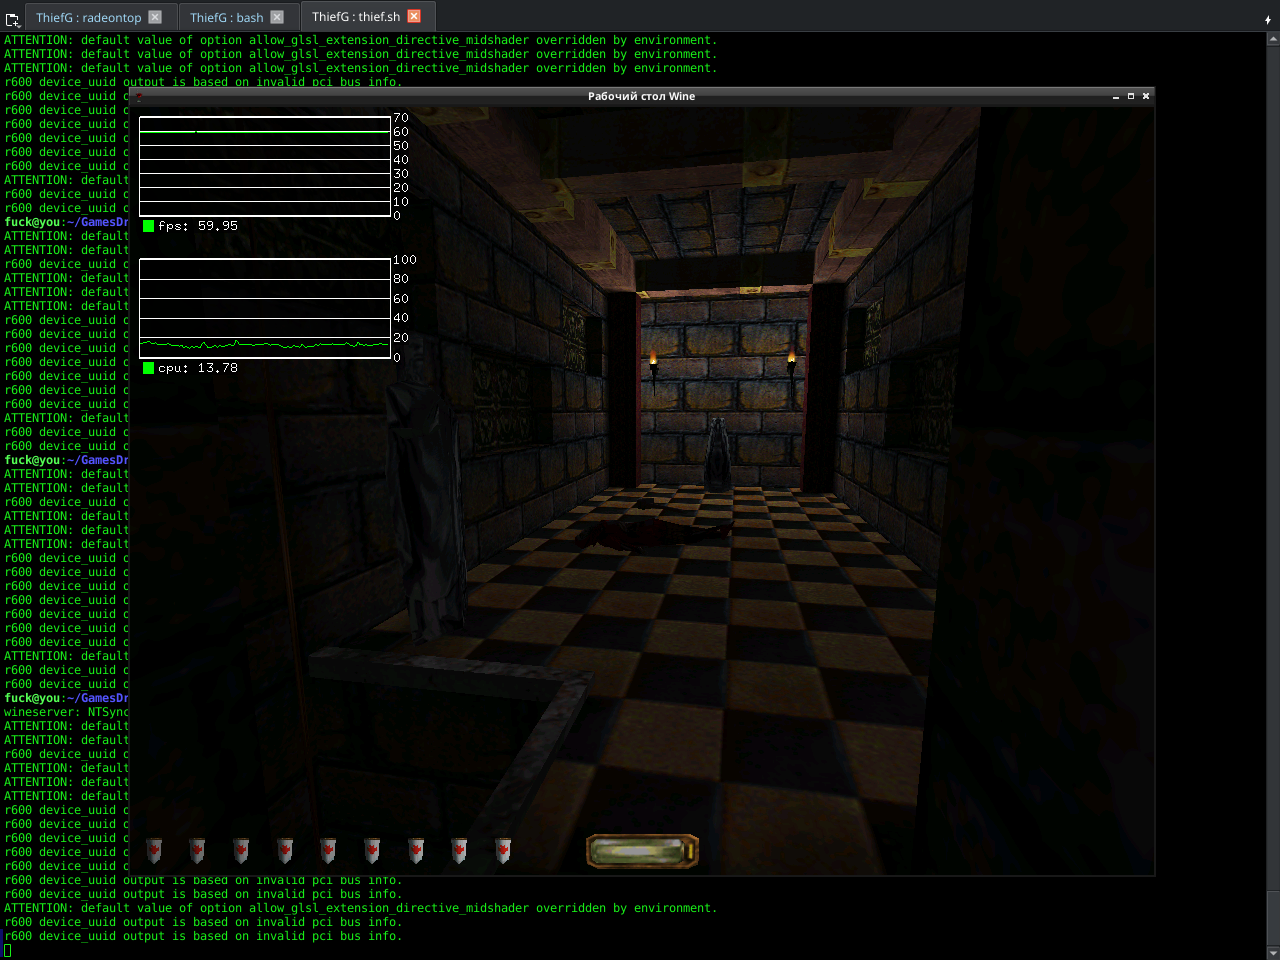
Task: Close the ThiefG : bash tab
Action: [x=277, y=17]
